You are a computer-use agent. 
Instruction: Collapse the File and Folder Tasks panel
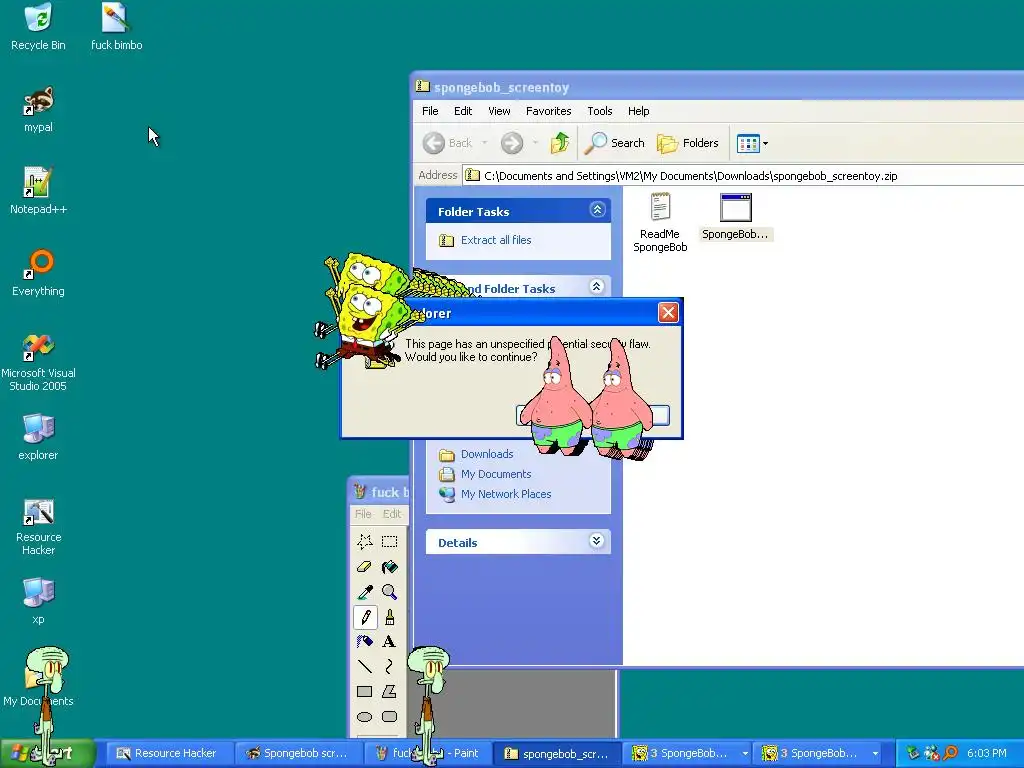[x=597, y=286]
